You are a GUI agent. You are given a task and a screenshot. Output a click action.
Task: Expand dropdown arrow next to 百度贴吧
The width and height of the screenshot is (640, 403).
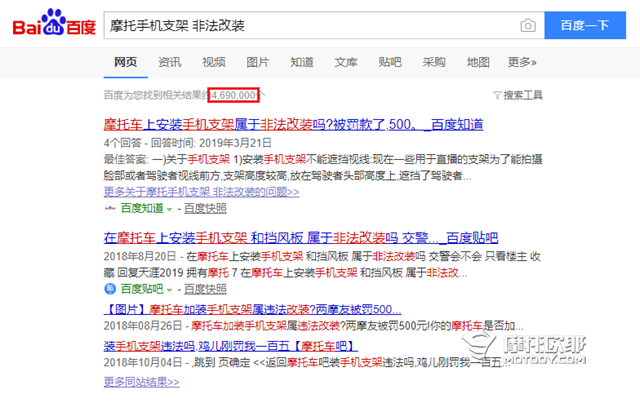click(x=169, y=290)
